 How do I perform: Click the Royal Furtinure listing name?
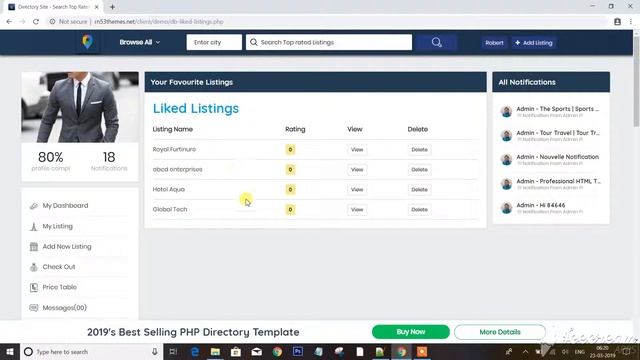point(174,149)
